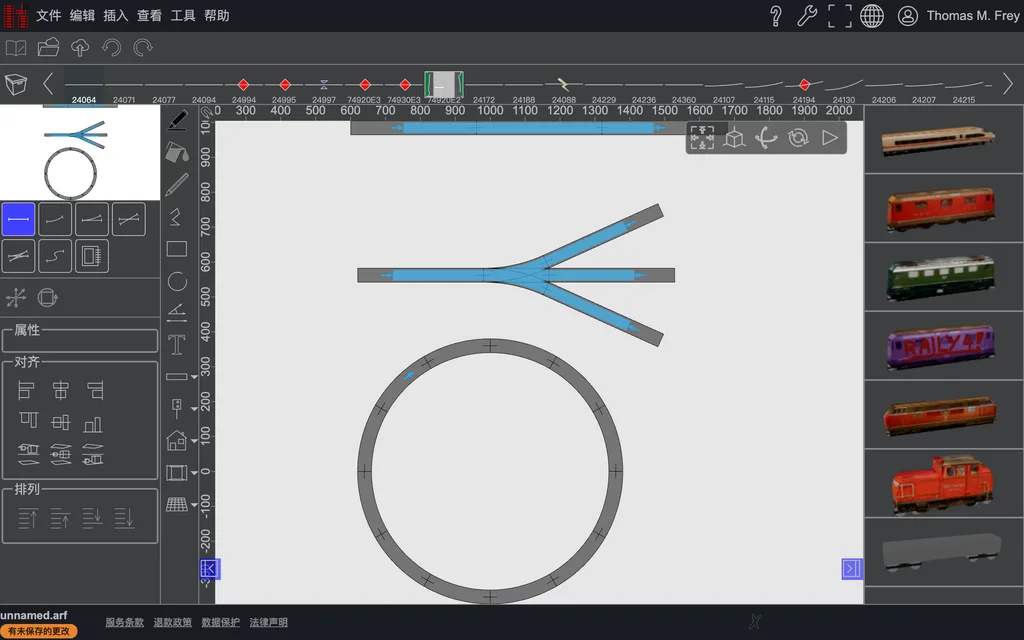Expand the house building tool dropdown arrow
Viewport: 1024px width, 640px height.
click(194, 441)
